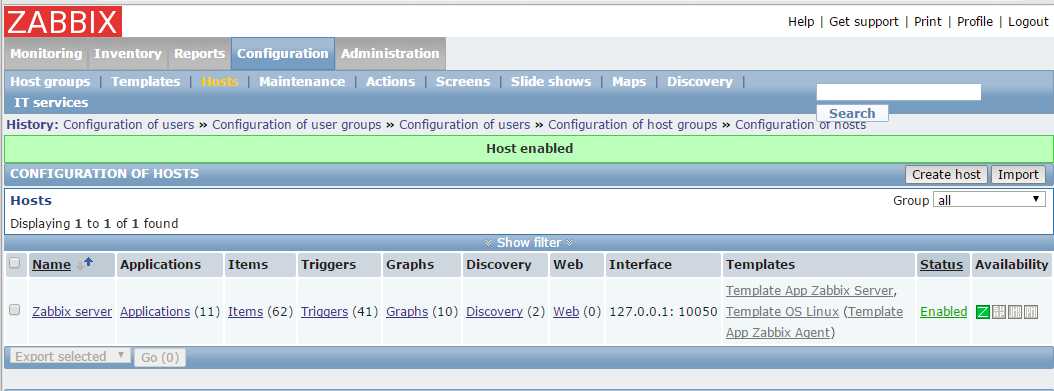Click the Print link
The height and width of the screenshot is (391, 1054).
928,21
